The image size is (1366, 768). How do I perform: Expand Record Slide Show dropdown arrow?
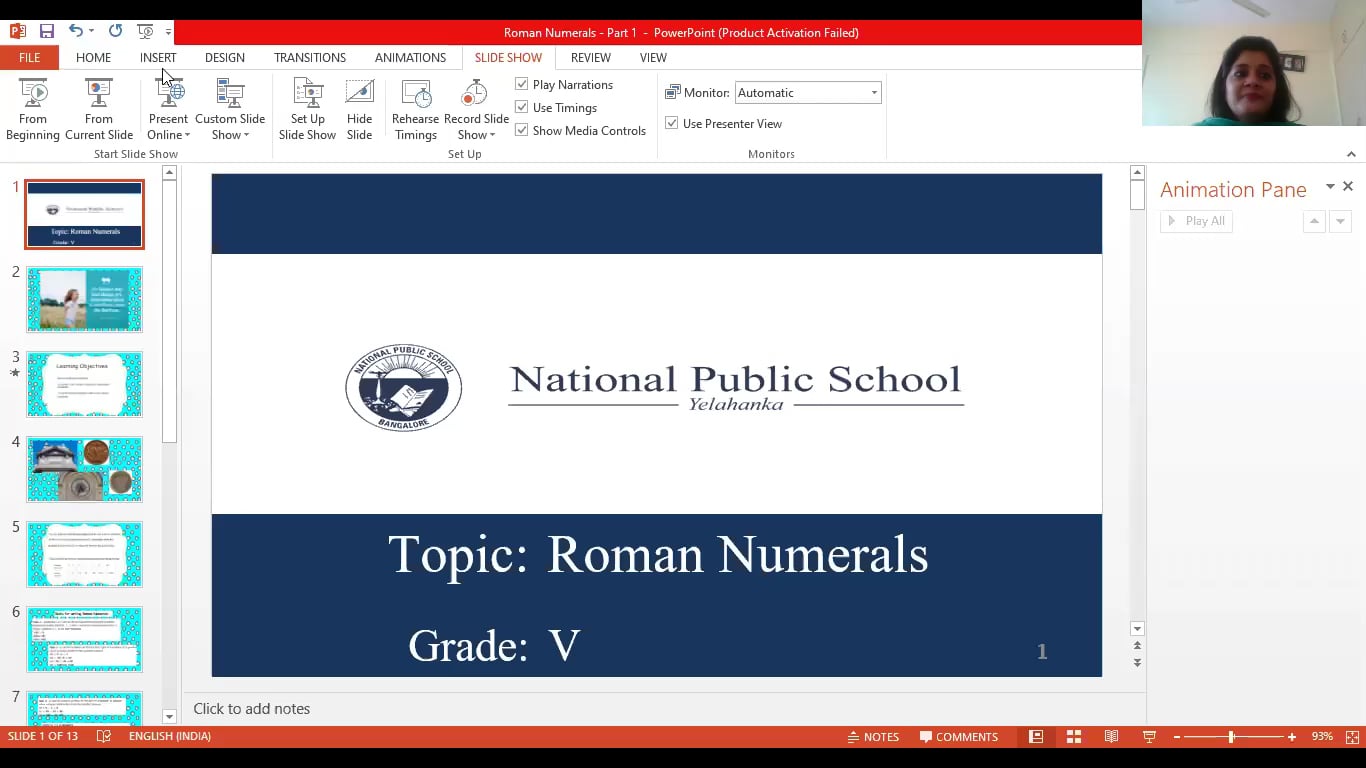(492, 135)
